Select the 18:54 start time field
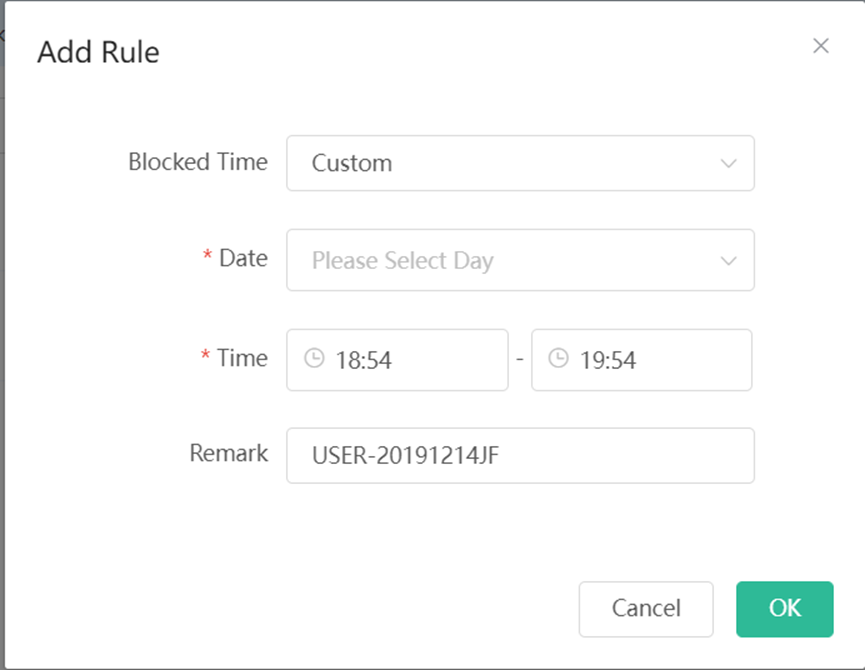865x670 pixels. pyautogui.click(x=397, y=360)
